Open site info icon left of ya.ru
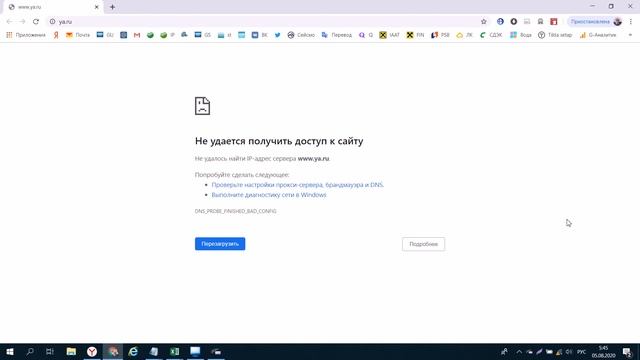This screenshot has width=640, height=360. (x=52, y=22)
